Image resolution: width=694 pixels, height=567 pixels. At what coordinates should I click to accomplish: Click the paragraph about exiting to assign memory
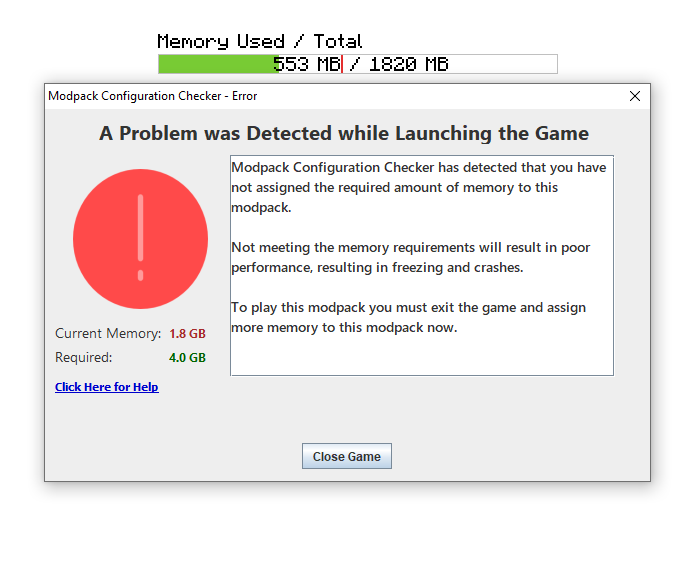point(408,317)
